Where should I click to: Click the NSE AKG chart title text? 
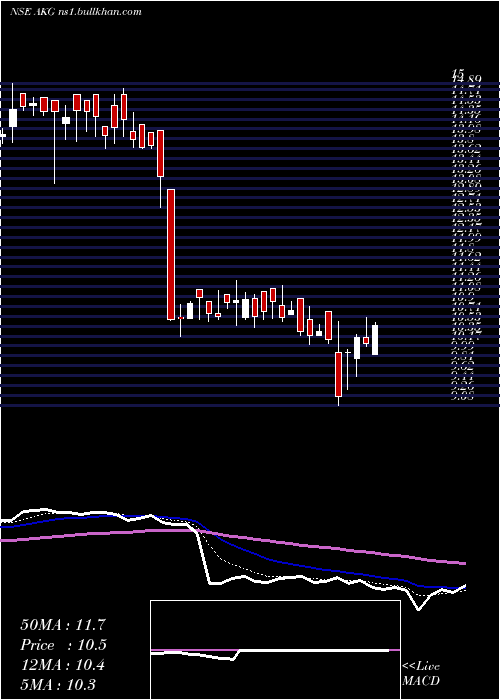tap(75, 12)
